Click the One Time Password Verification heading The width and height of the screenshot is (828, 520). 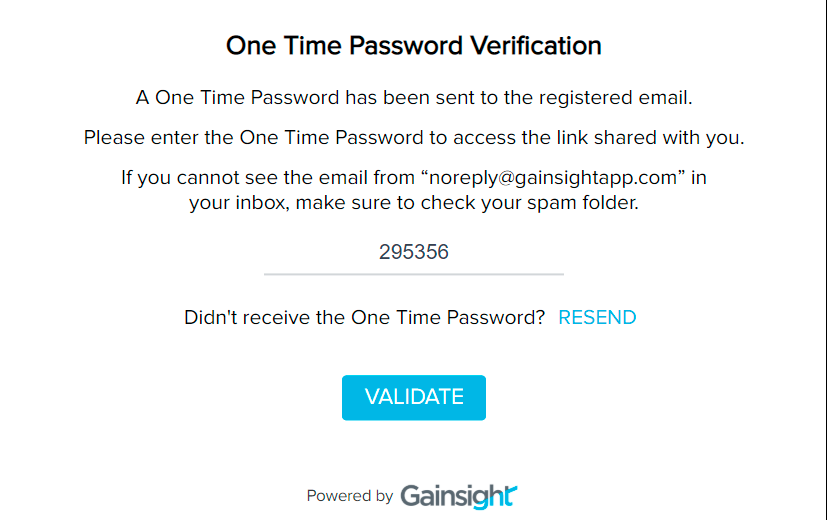click(x=414, y=46)
